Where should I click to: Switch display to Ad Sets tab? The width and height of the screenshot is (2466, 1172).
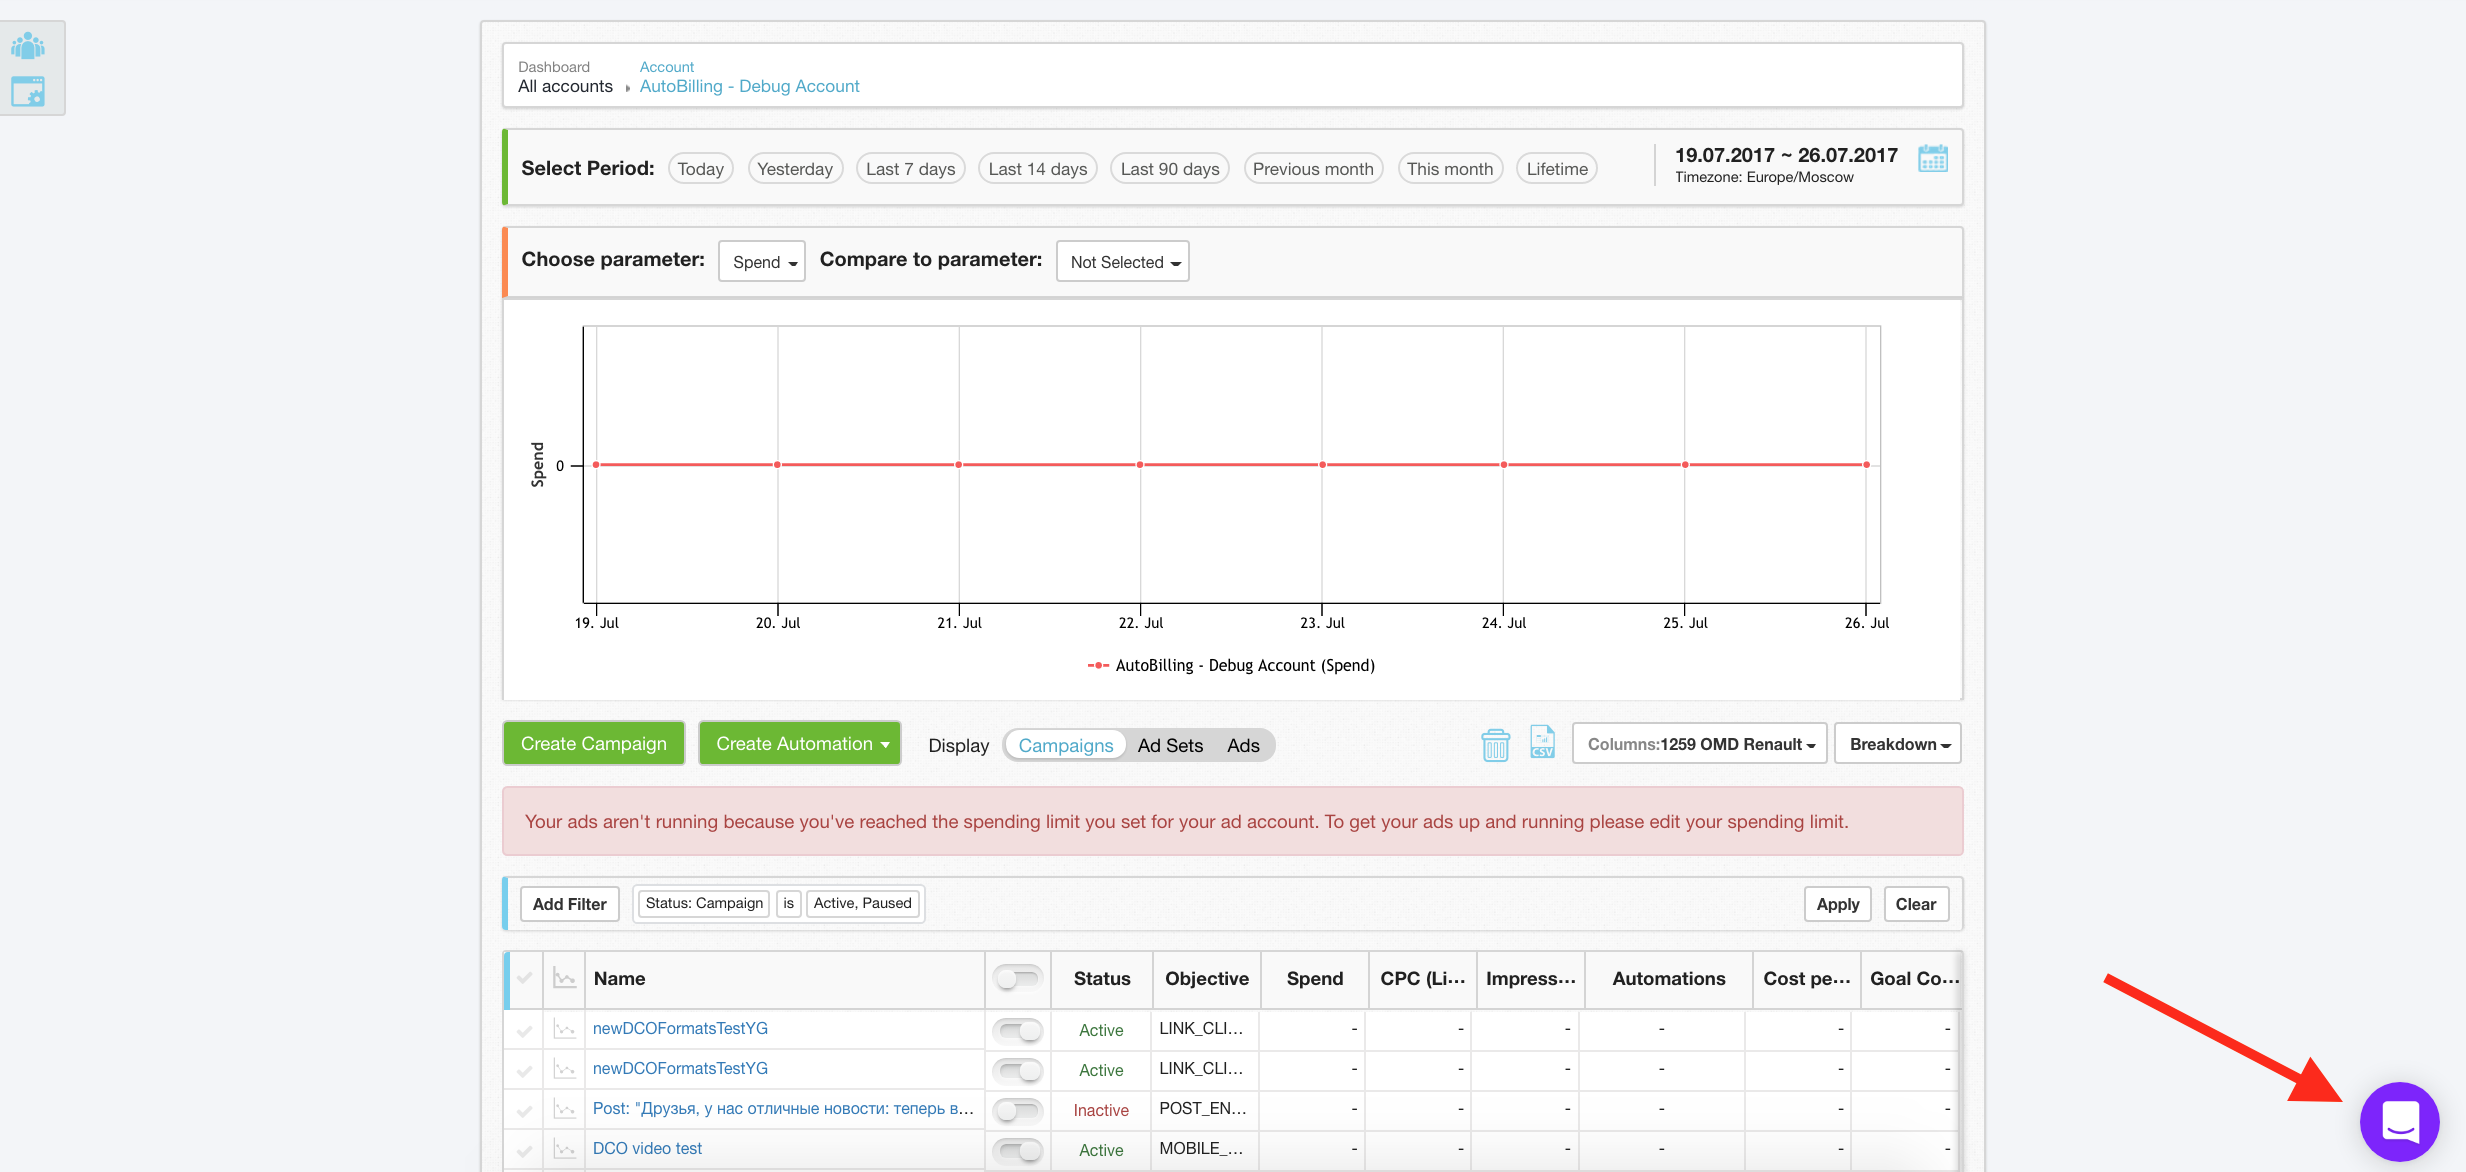(x=1170, y=745)
